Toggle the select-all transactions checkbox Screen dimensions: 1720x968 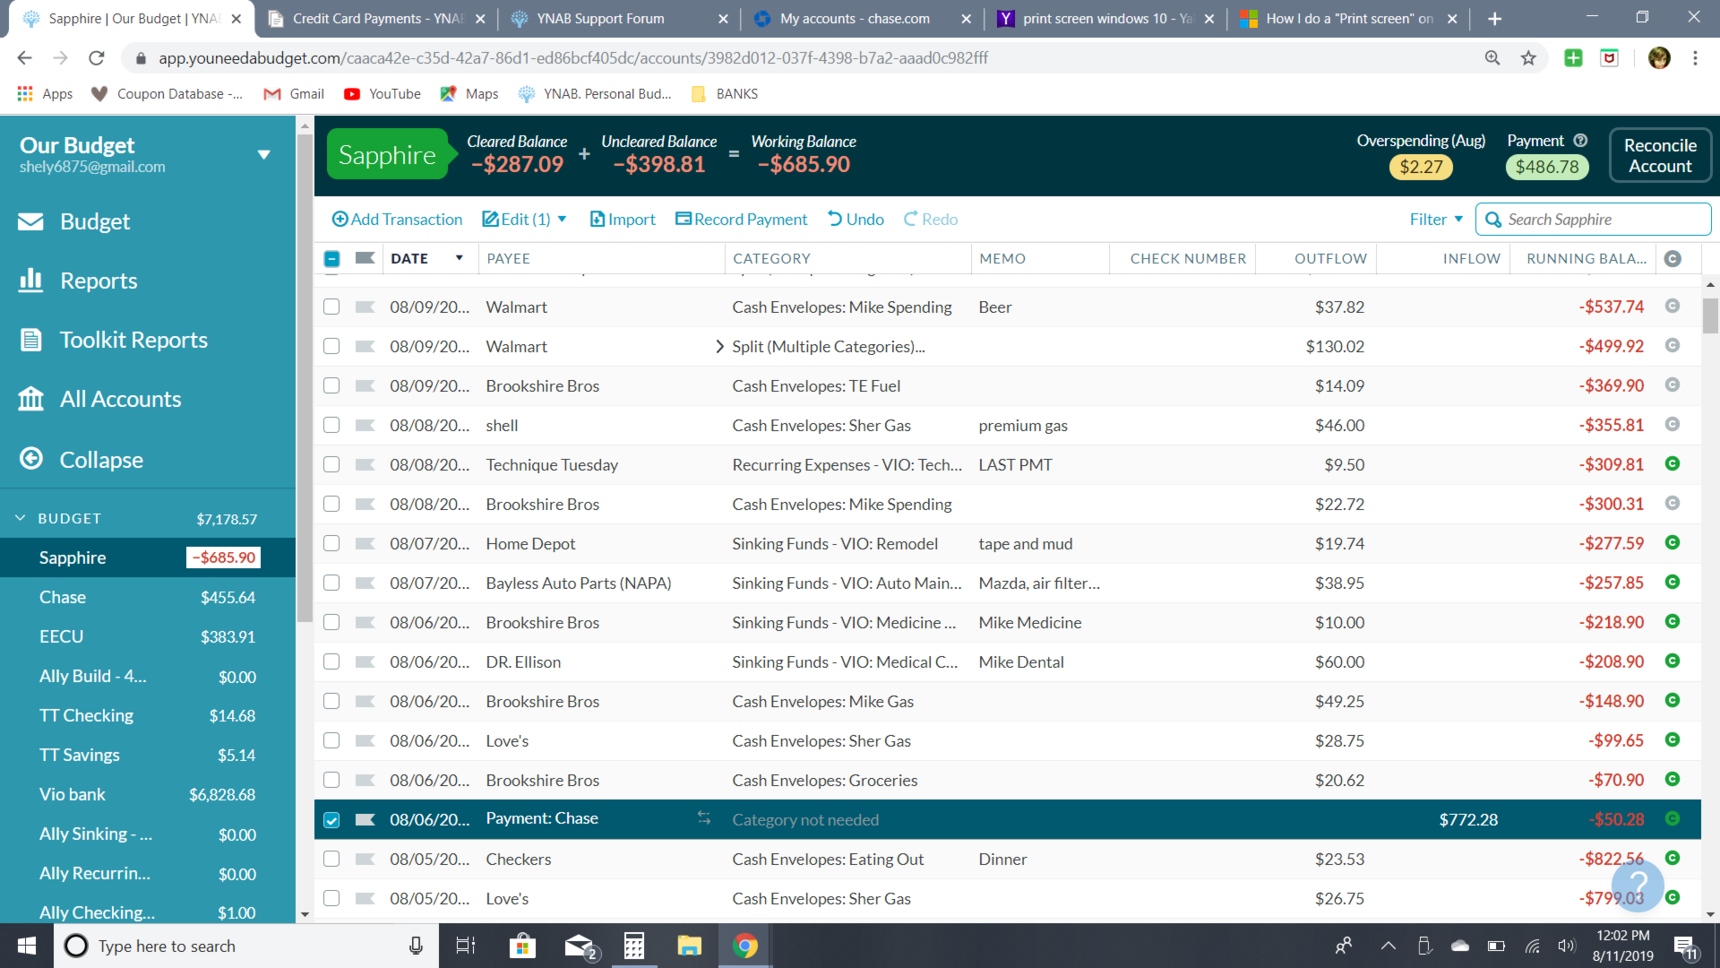coord(332,259)
